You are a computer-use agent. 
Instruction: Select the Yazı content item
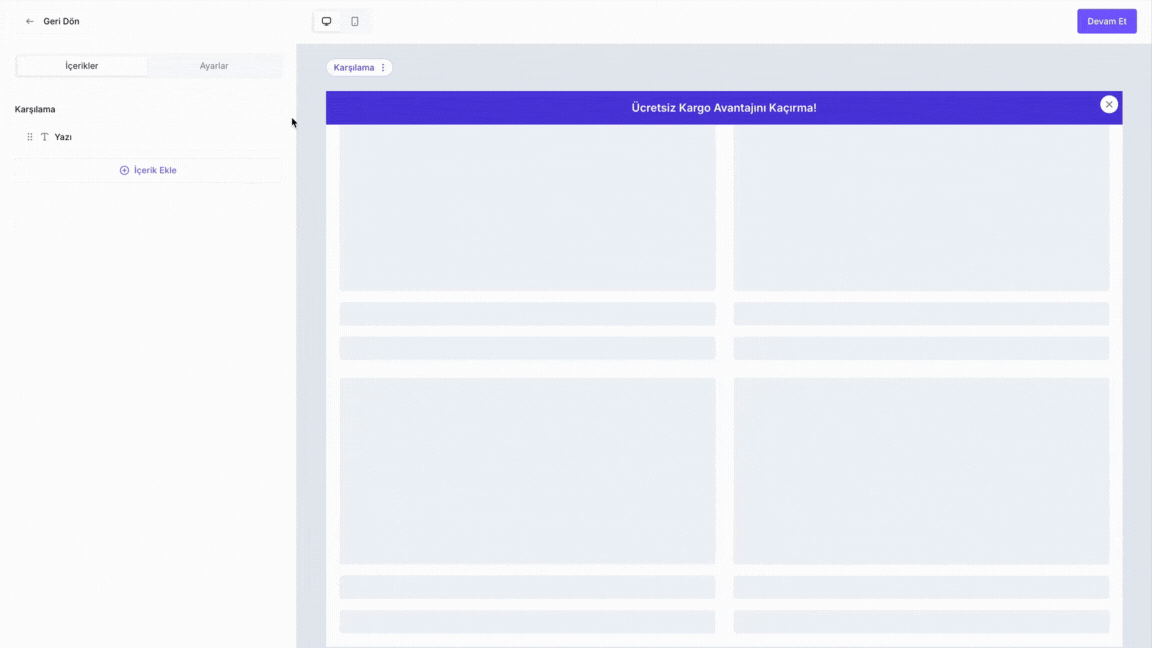click(63, 137)
